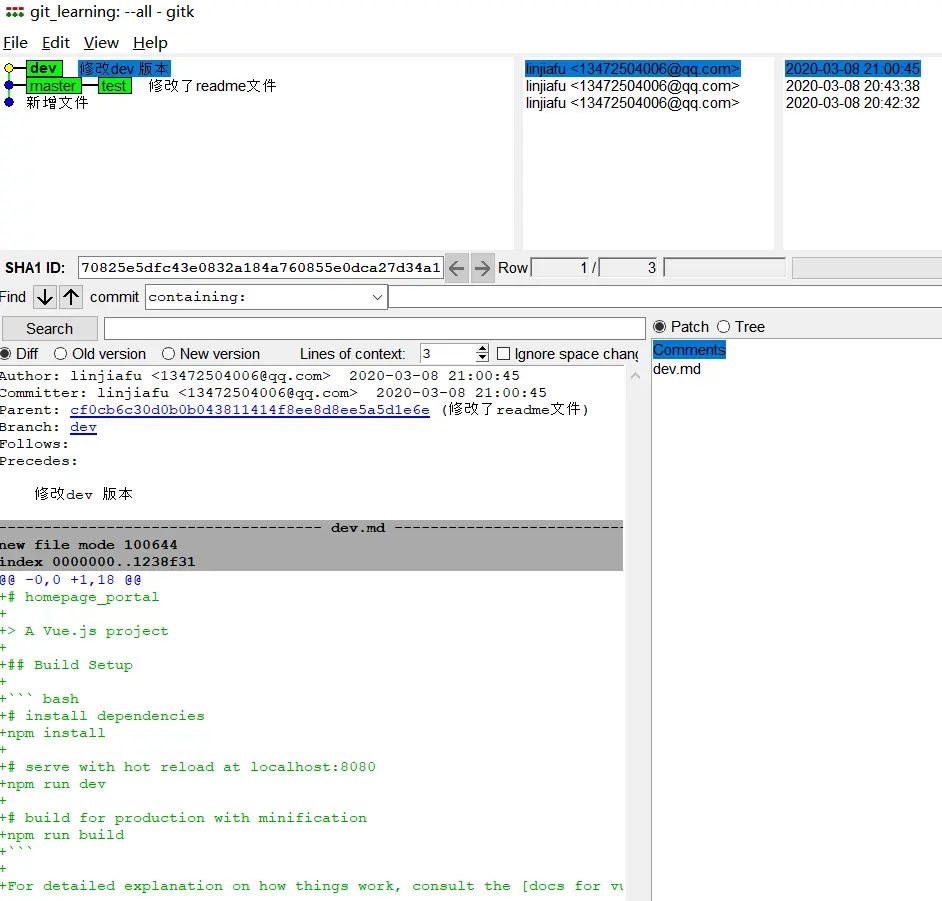Follow the dev branch link

click(84, 427)
